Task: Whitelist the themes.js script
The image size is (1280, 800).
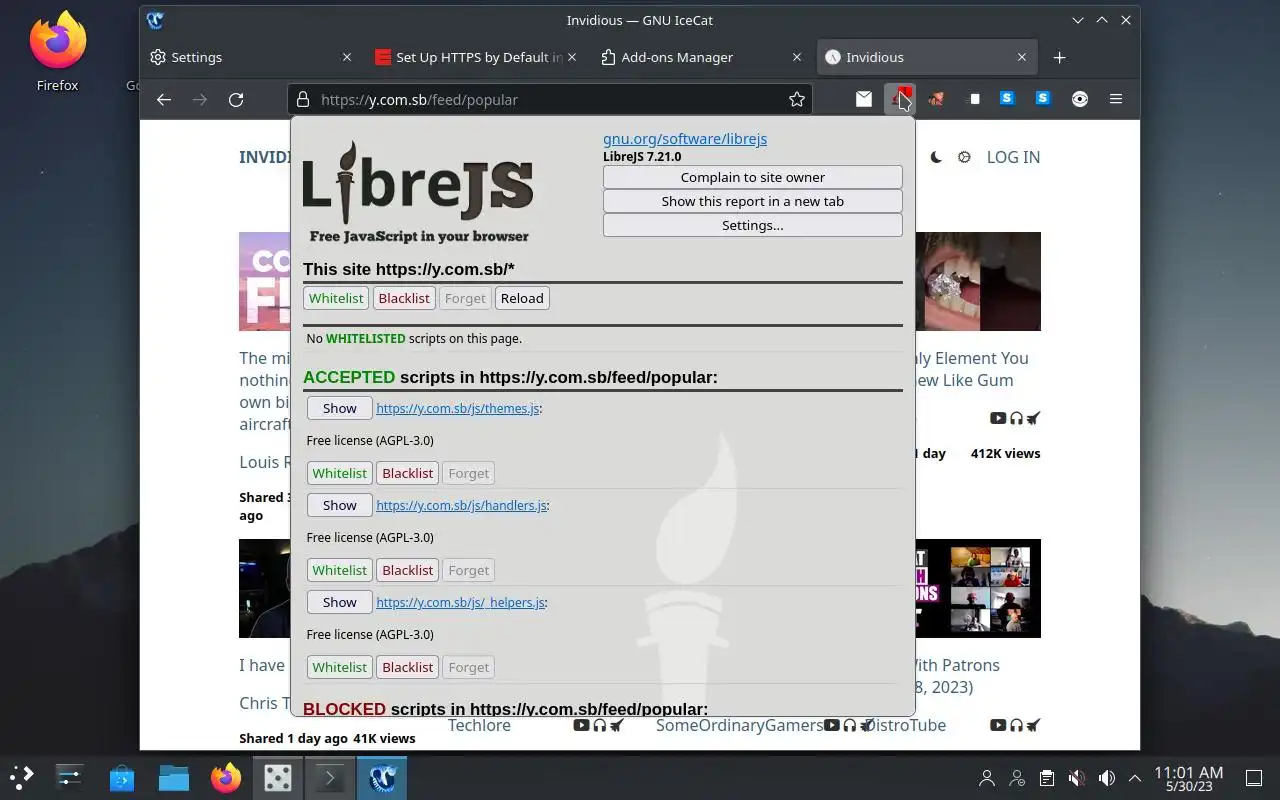Action: [340, 473]
